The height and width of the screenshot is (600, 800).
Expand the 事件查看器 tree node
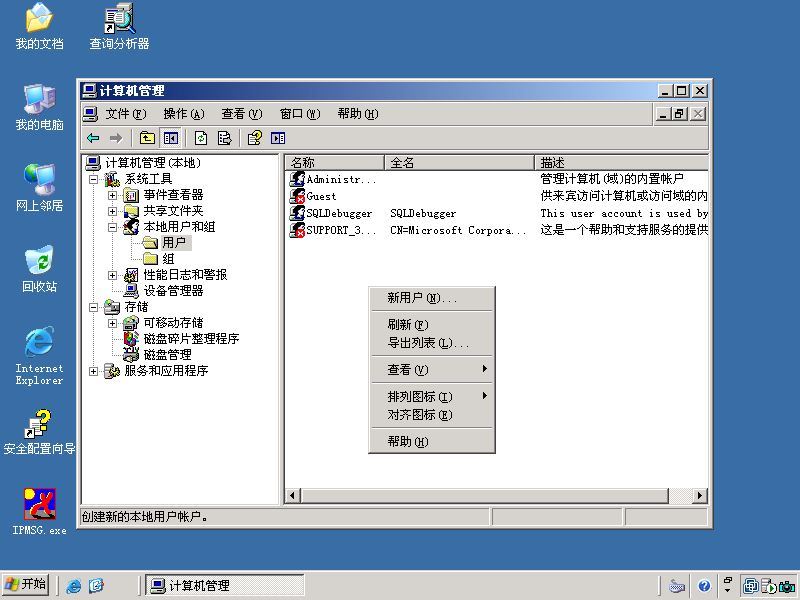(112, 195)
